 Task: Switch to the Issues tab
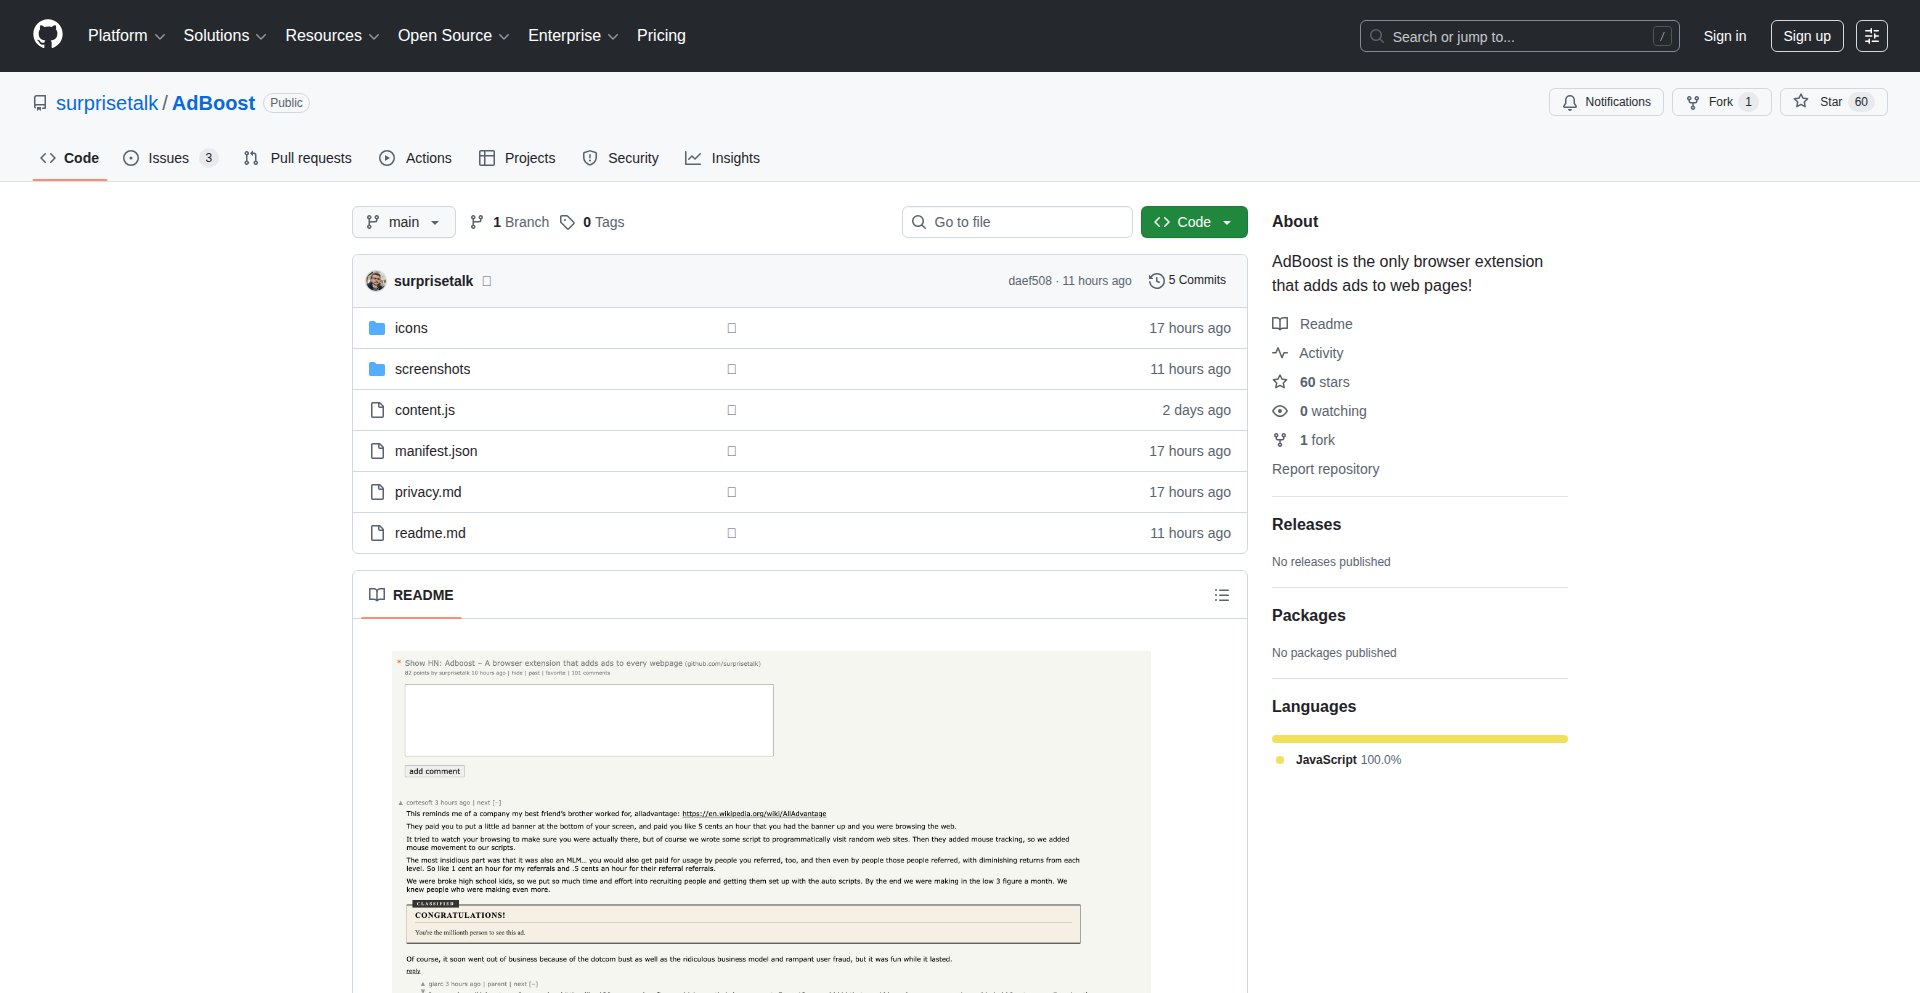(x=168, y=158)
